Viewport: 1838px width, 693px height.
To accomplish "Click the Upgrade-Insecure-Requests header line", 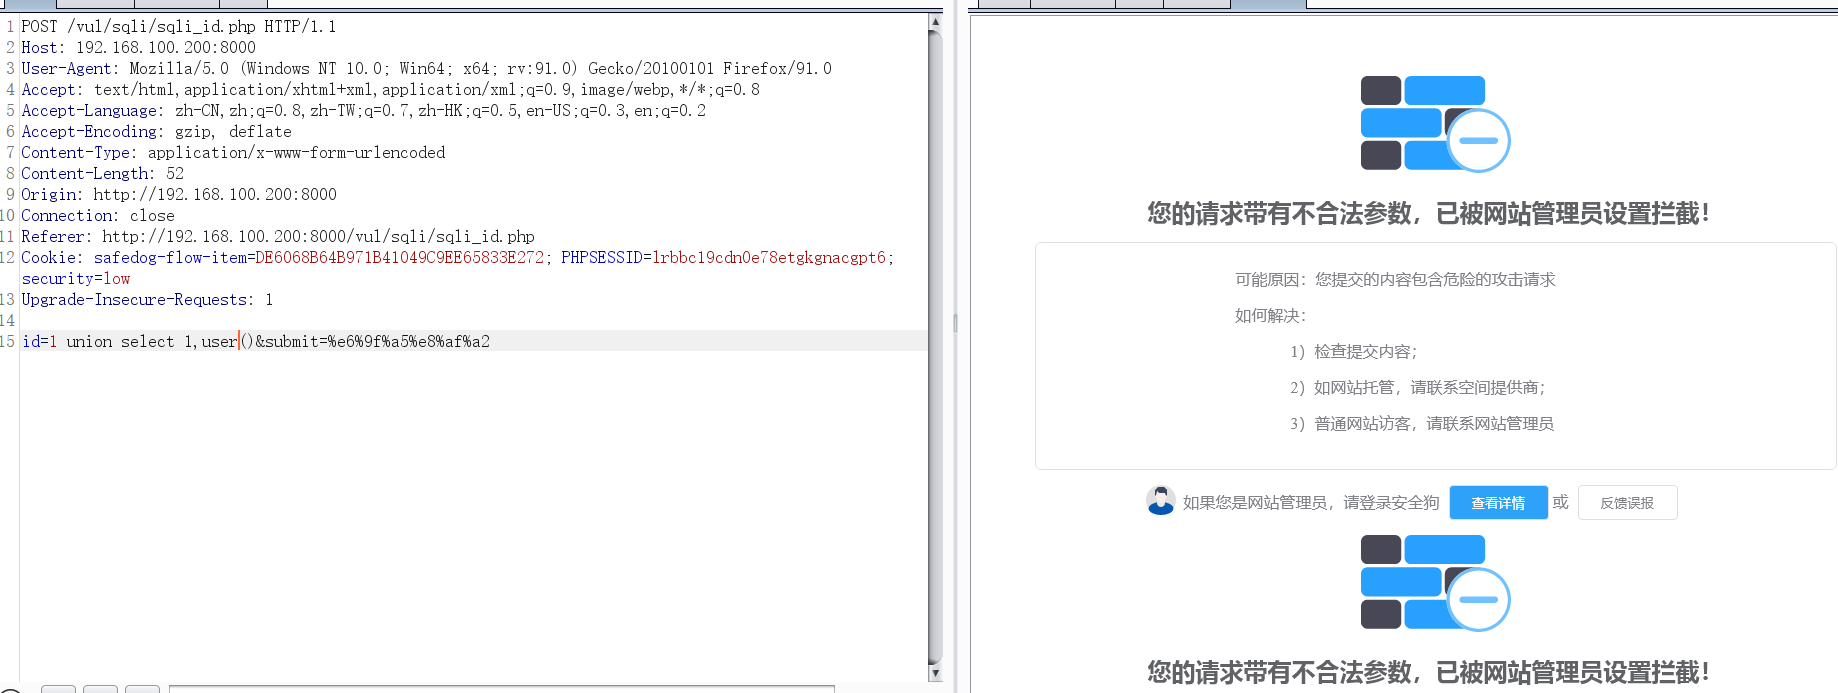I will [x=147, y=299].
